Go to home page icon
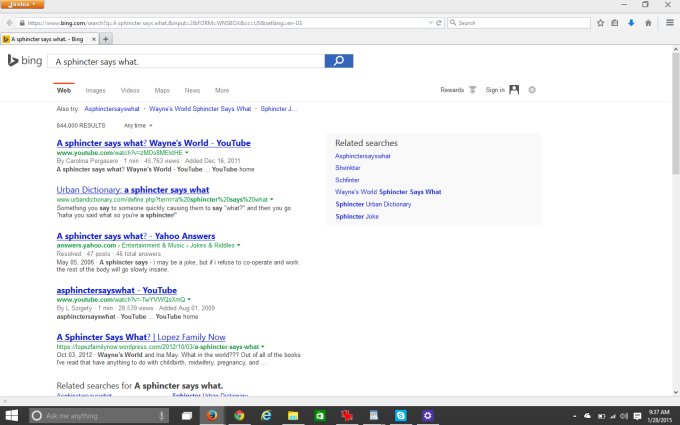The height and width of the screenshot is (425, 680). click(x=648, y=23)
